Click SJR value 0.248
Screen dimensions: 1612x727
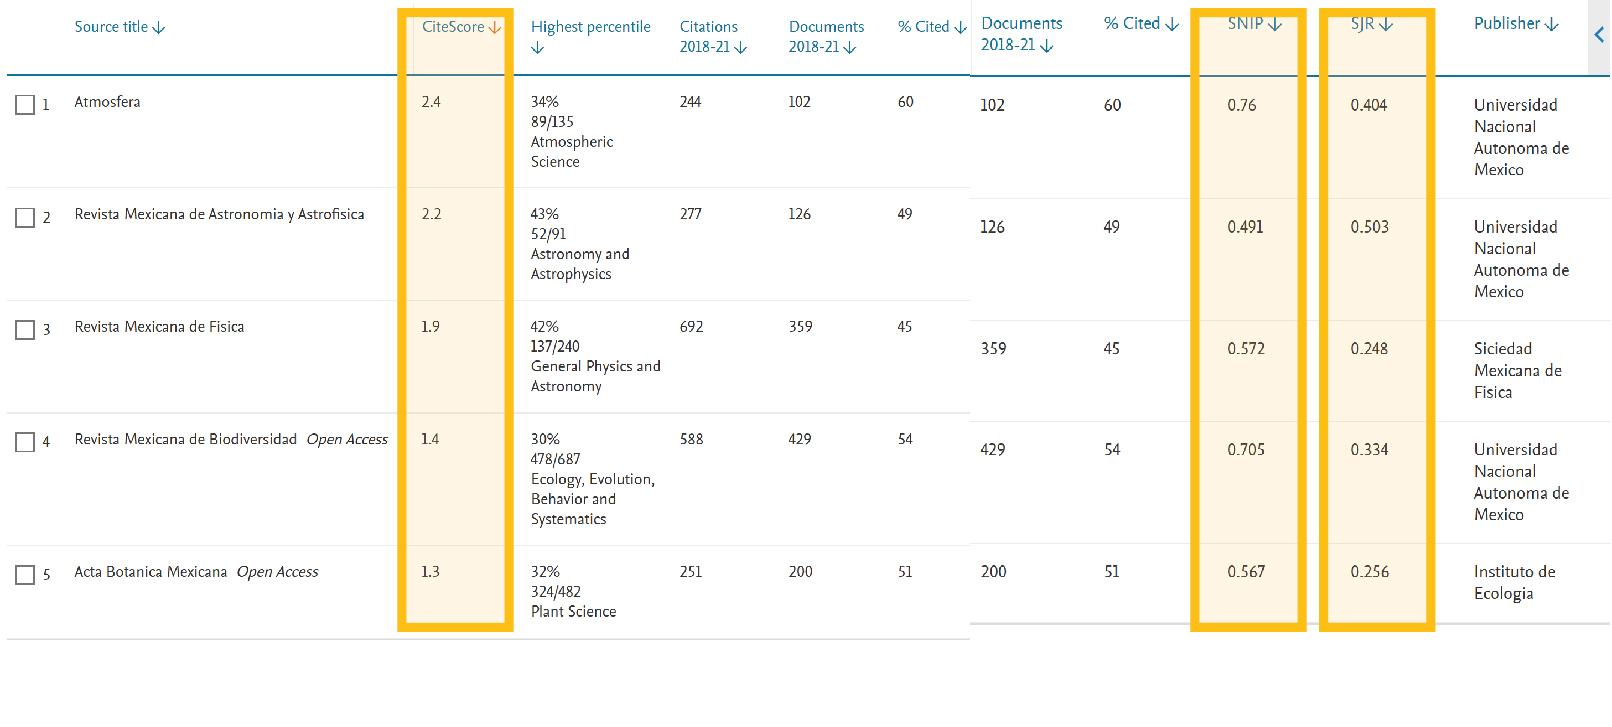pos(1369,349)
